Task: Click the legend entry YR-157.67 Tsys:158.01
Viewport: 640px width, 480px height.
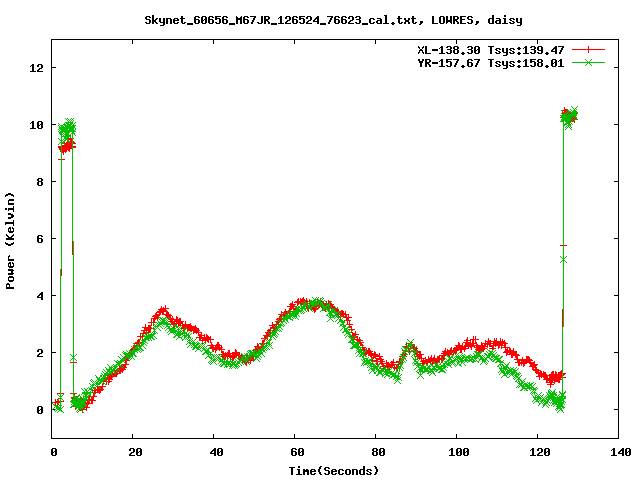Action: [x=491, y=63]
